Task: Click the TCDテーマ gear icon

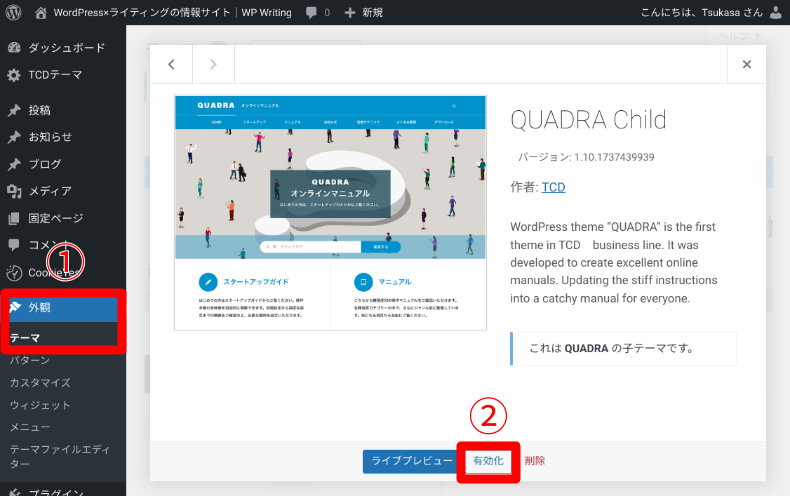Action: [14, 75]
